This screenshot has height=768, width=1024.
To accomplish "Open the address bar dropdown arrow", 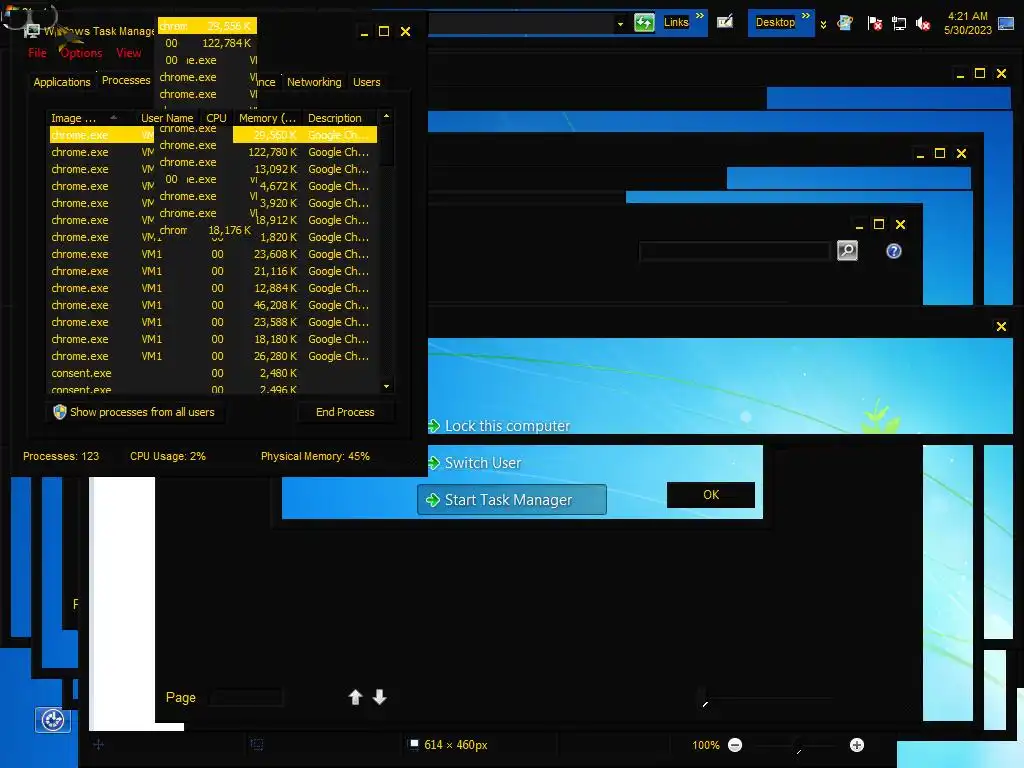I will coord(620,24).
